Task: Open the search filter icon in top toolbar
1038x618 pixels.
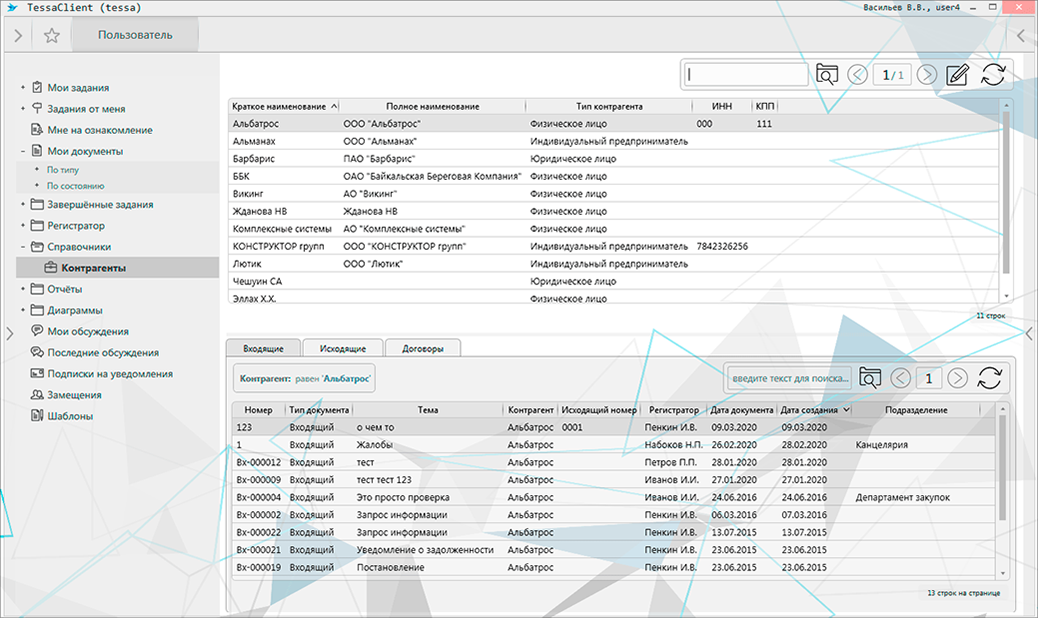Action: click(826, 75)
